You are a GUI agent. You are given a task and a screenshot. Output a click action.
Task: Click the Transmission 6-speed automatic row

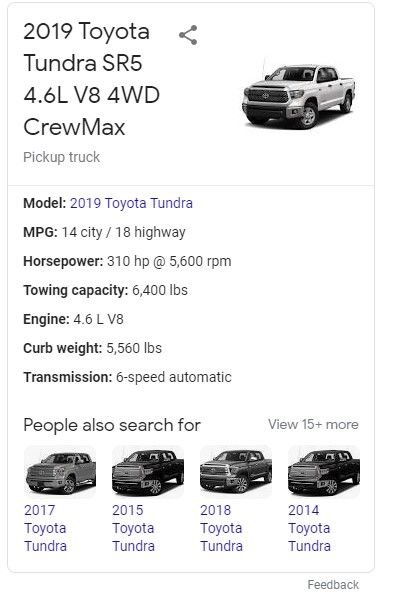click(x=128, y=377)
